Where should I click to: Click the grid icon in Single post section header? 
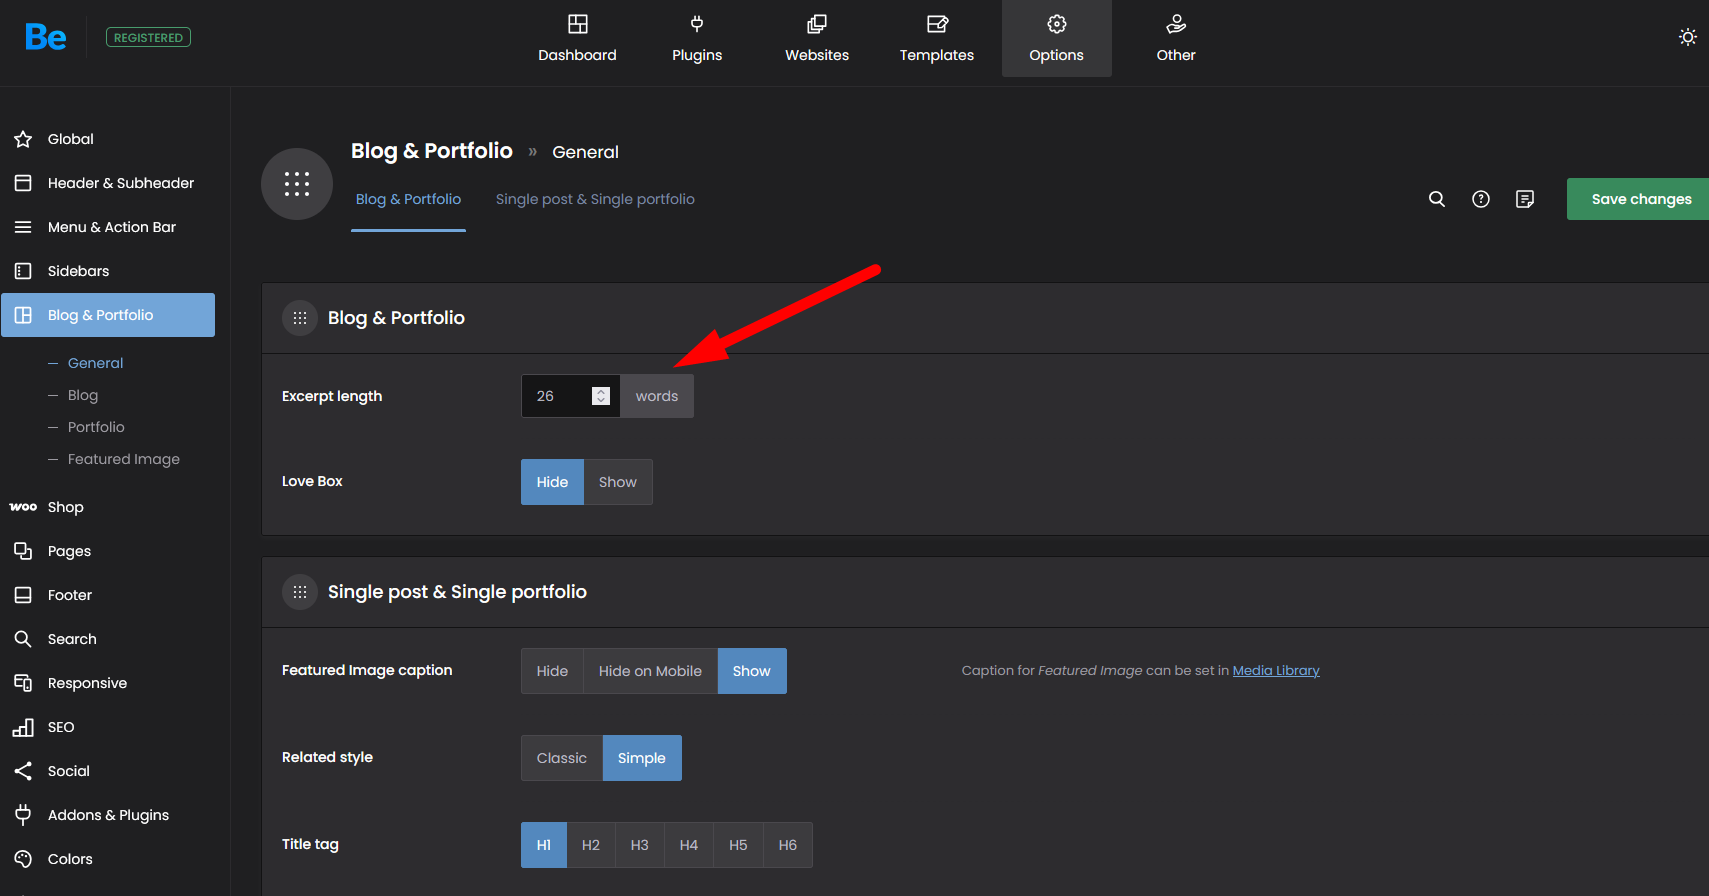pyautogui.click(x=300, y=592)
